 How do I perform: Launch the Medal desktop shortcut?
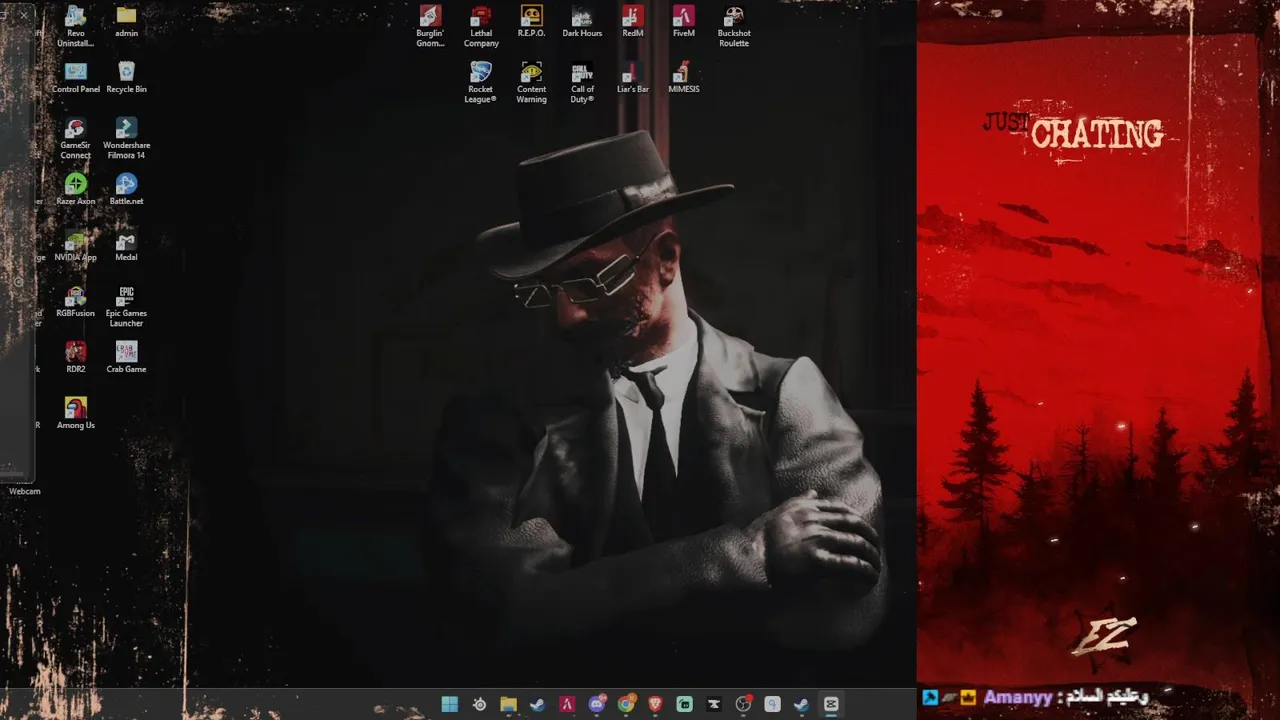click(126, 245)
